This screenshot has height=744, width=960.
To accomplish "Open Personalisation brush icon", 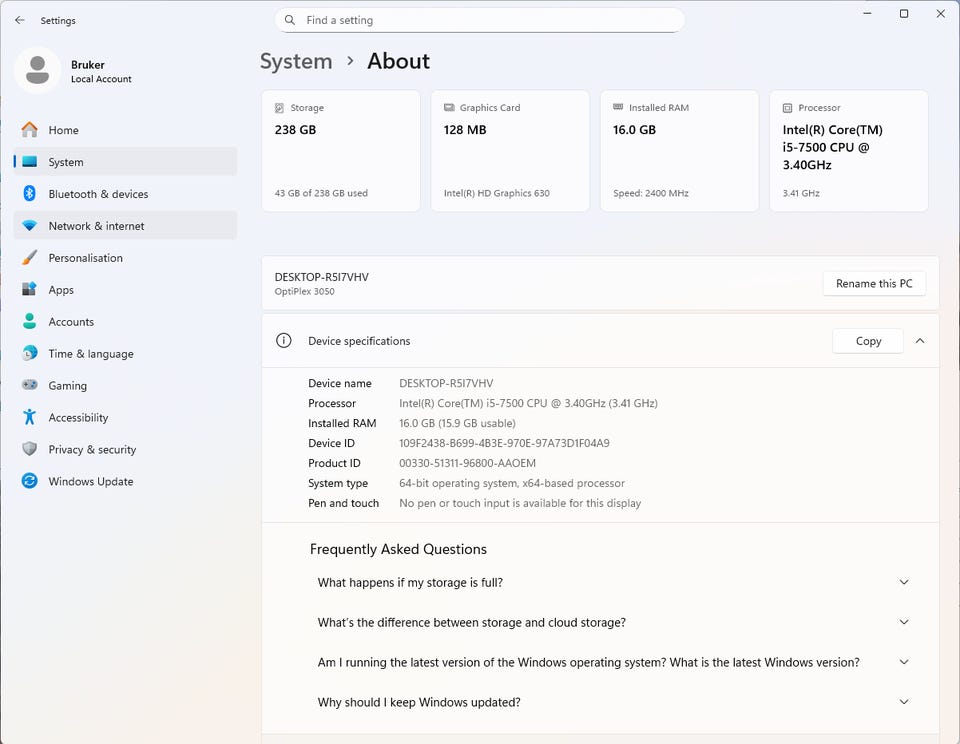I will pos(29,258).
